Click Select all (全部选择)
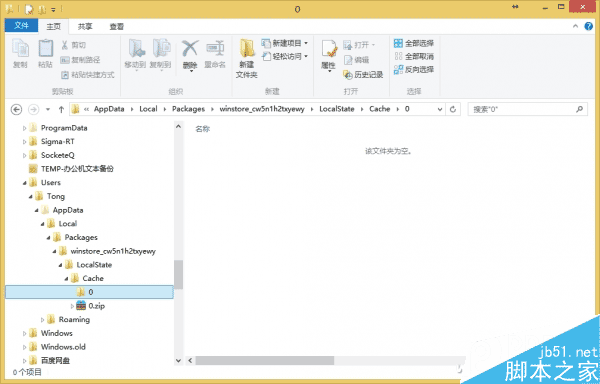 [414, 43]
